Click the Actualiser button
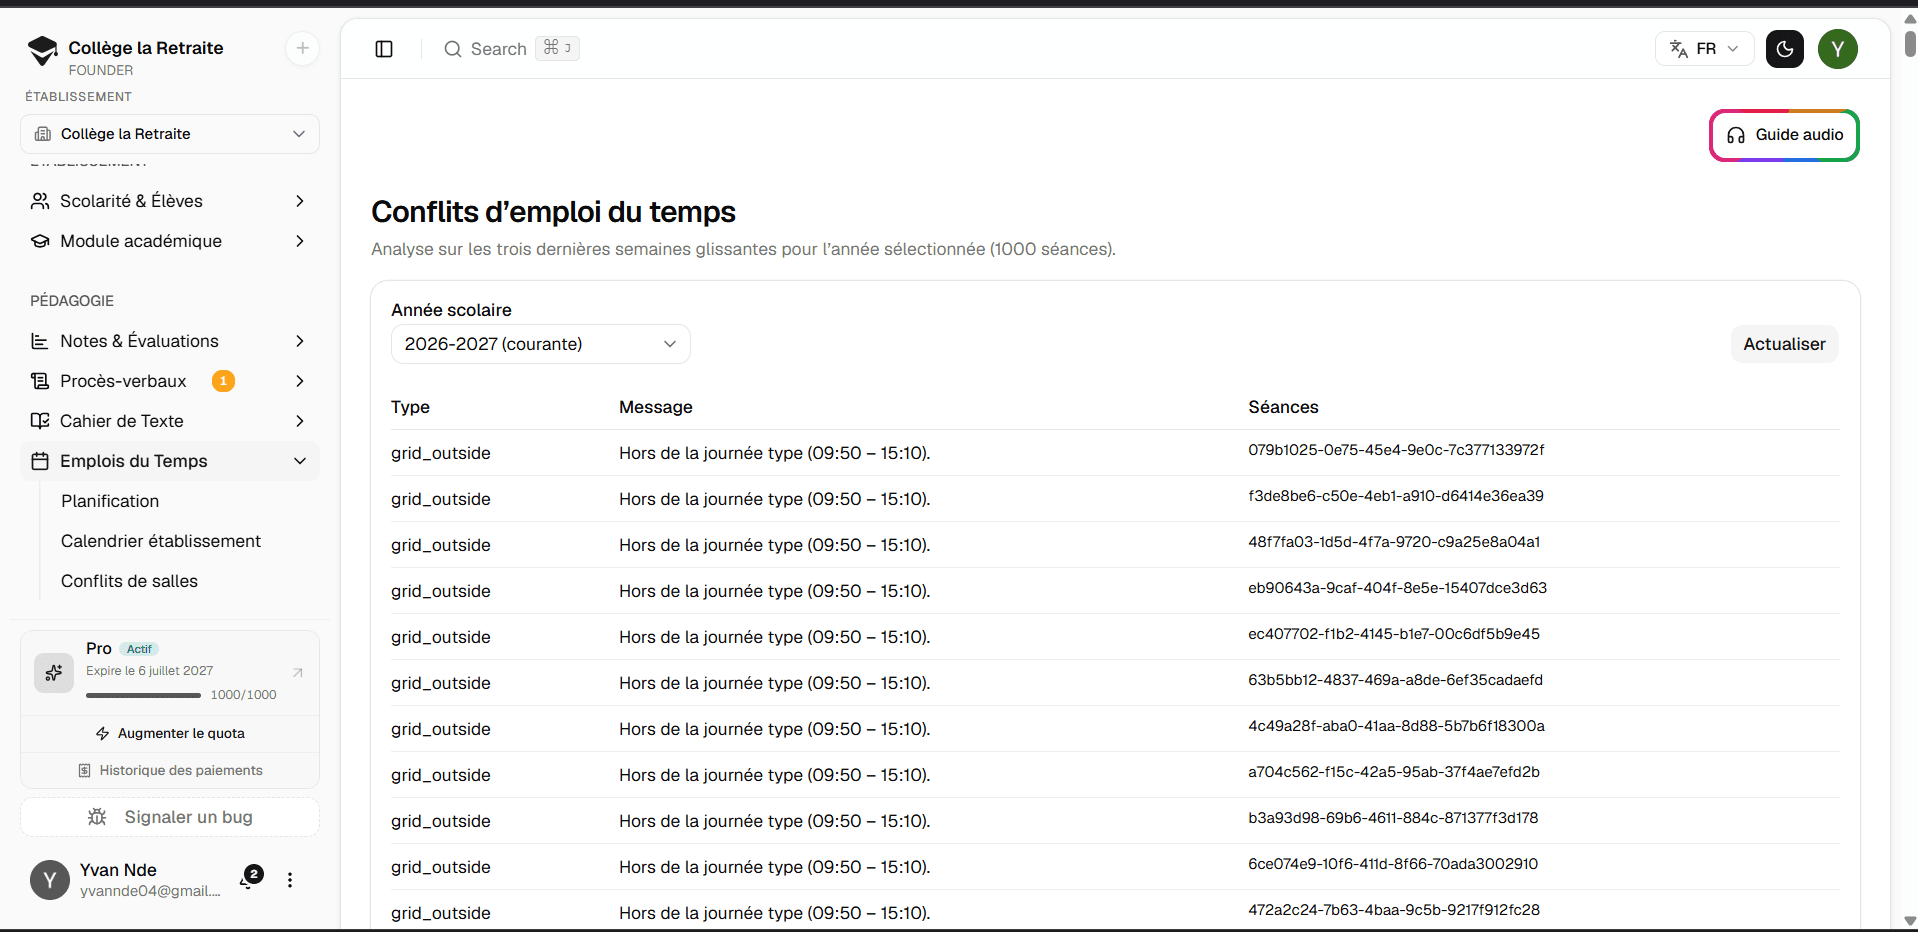This screenshot has height=932, width=1918. click(1784, 344)
